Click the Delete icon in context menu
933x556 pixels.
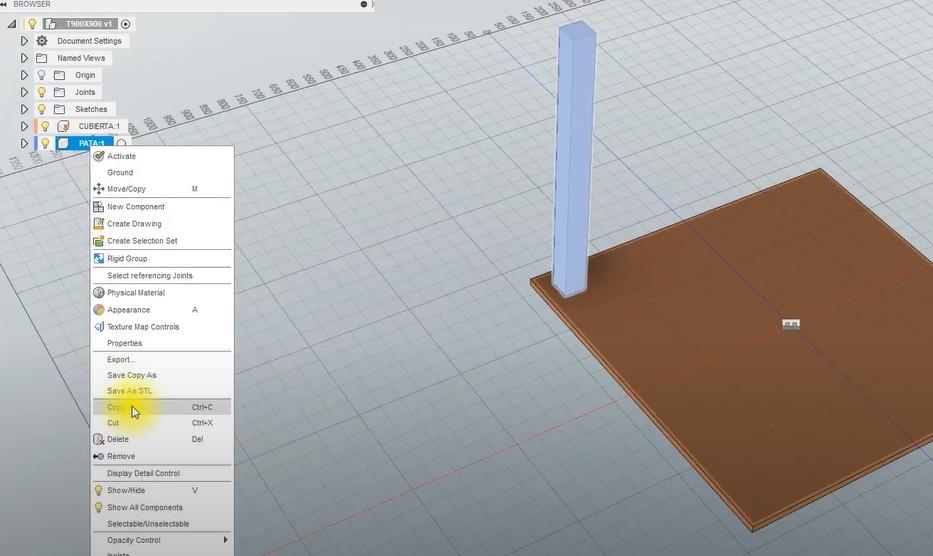click(99, 439)
